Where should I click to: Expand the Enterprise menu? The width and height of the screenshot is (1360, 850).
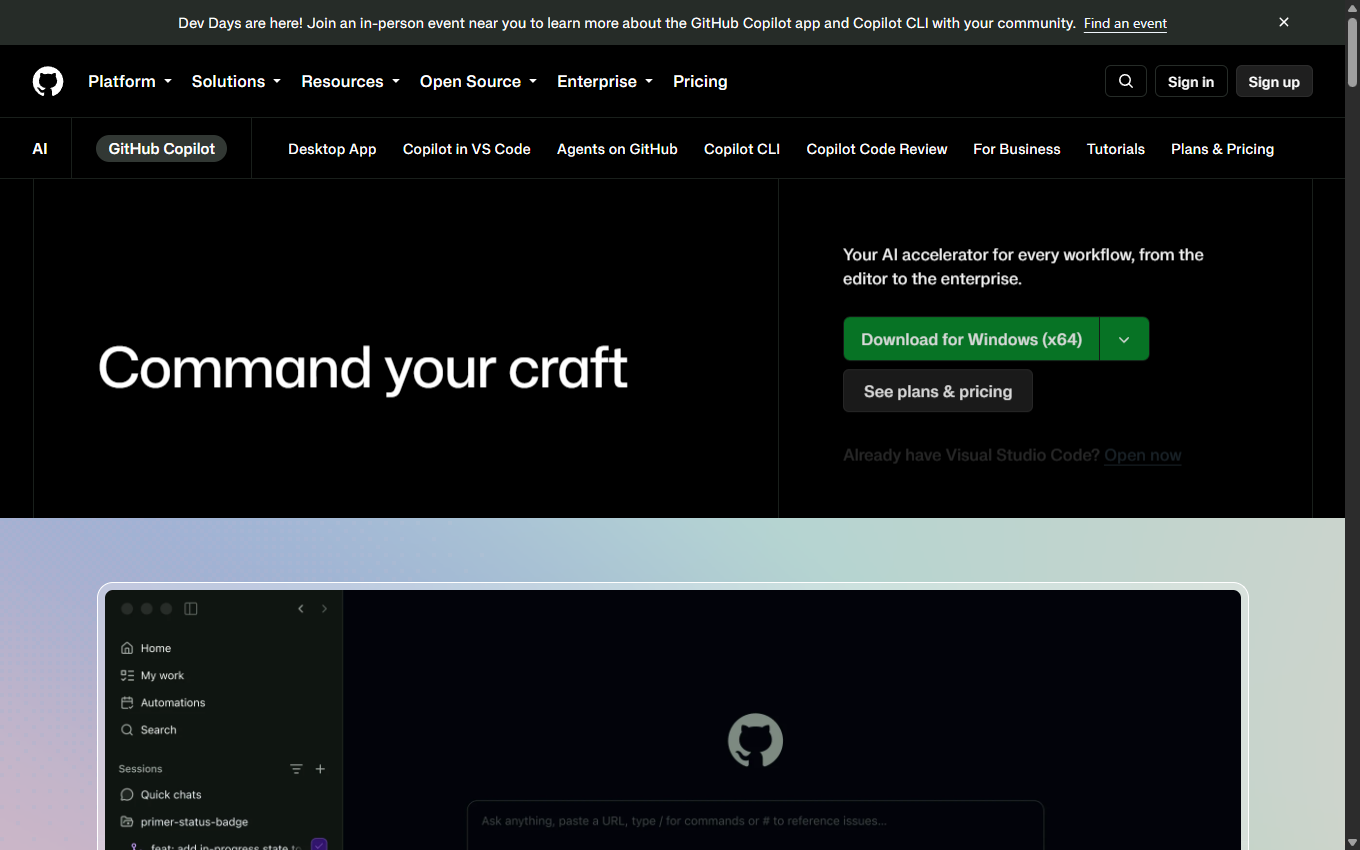click(x=605, y=81)
